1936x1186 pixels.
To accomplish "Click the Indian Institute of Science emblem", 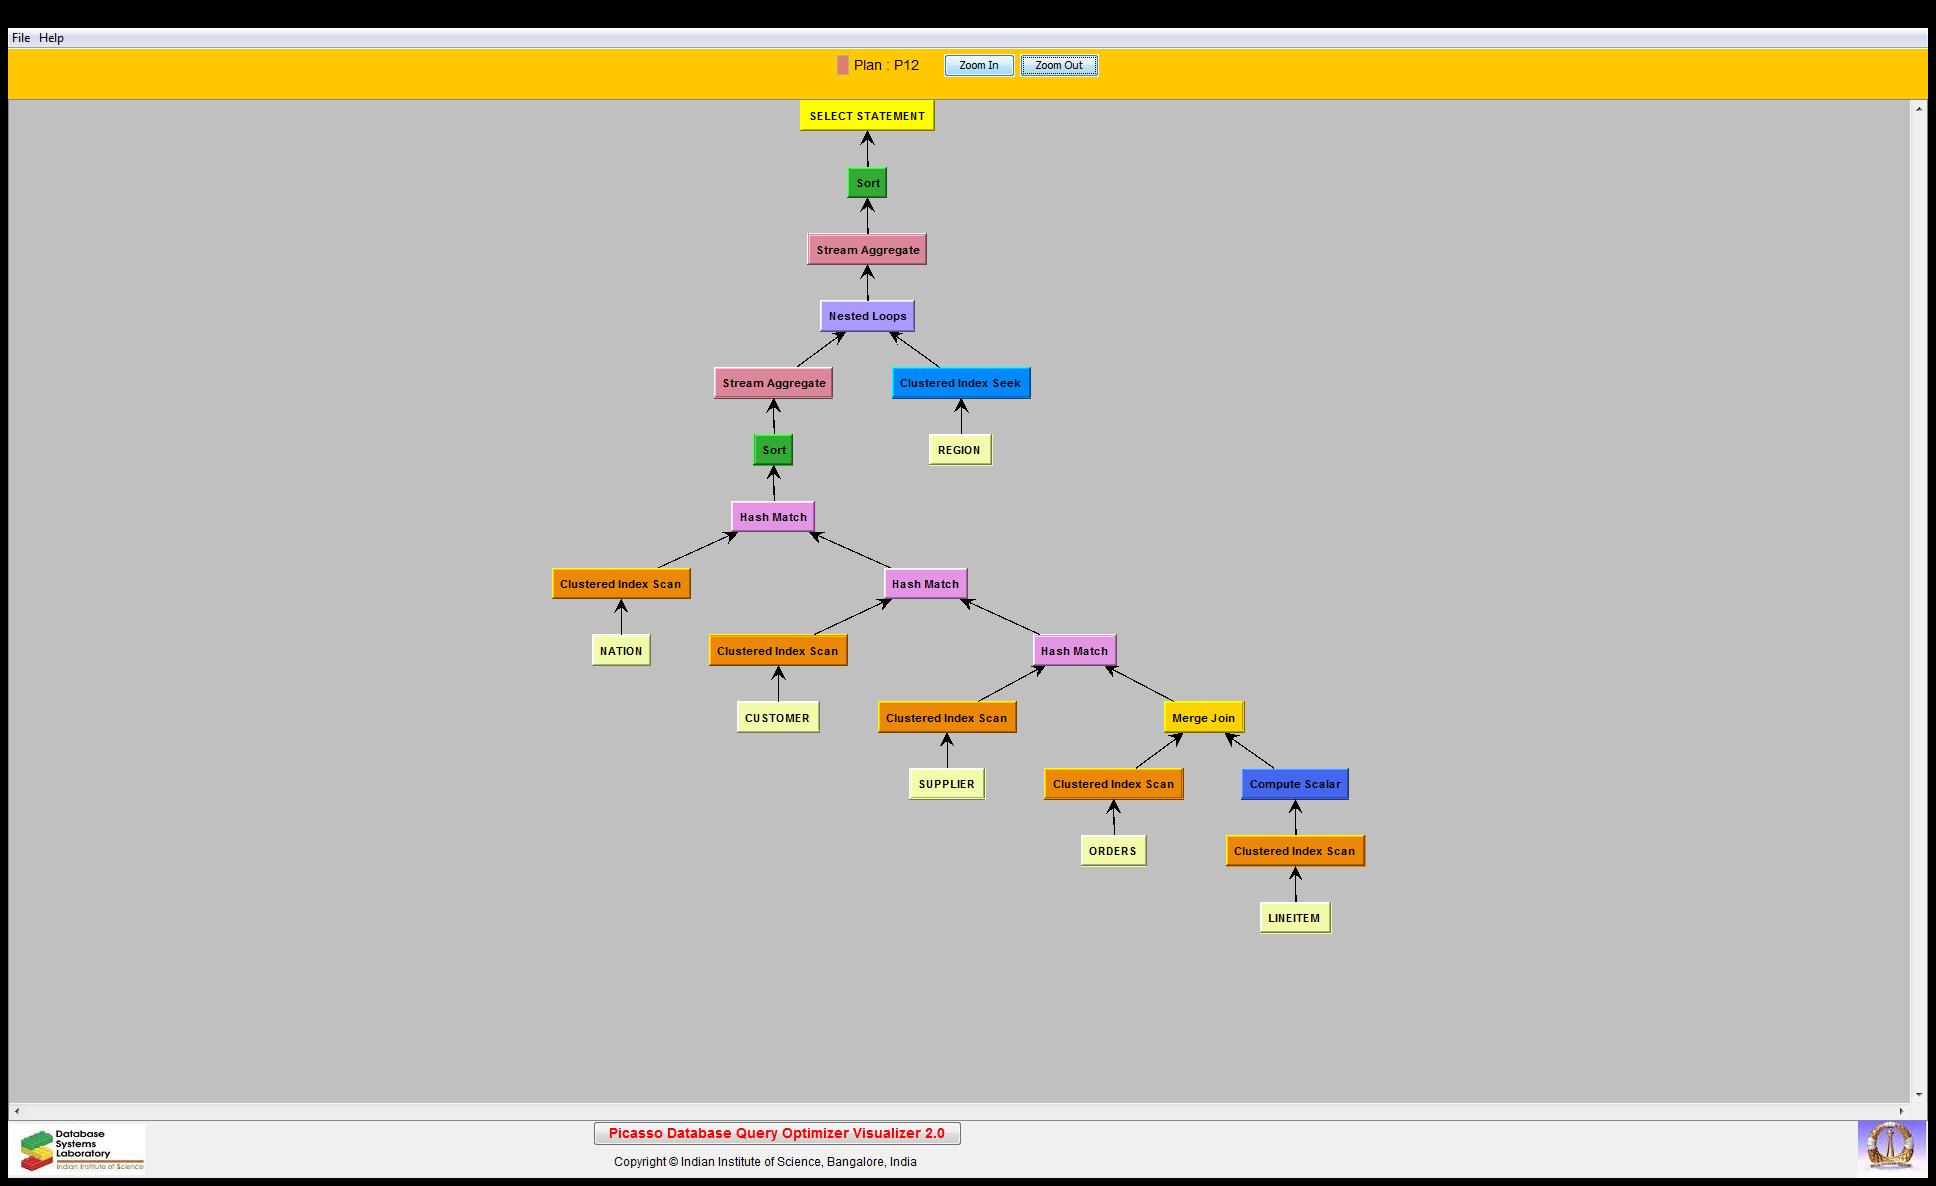I will pos(1891,1147).
